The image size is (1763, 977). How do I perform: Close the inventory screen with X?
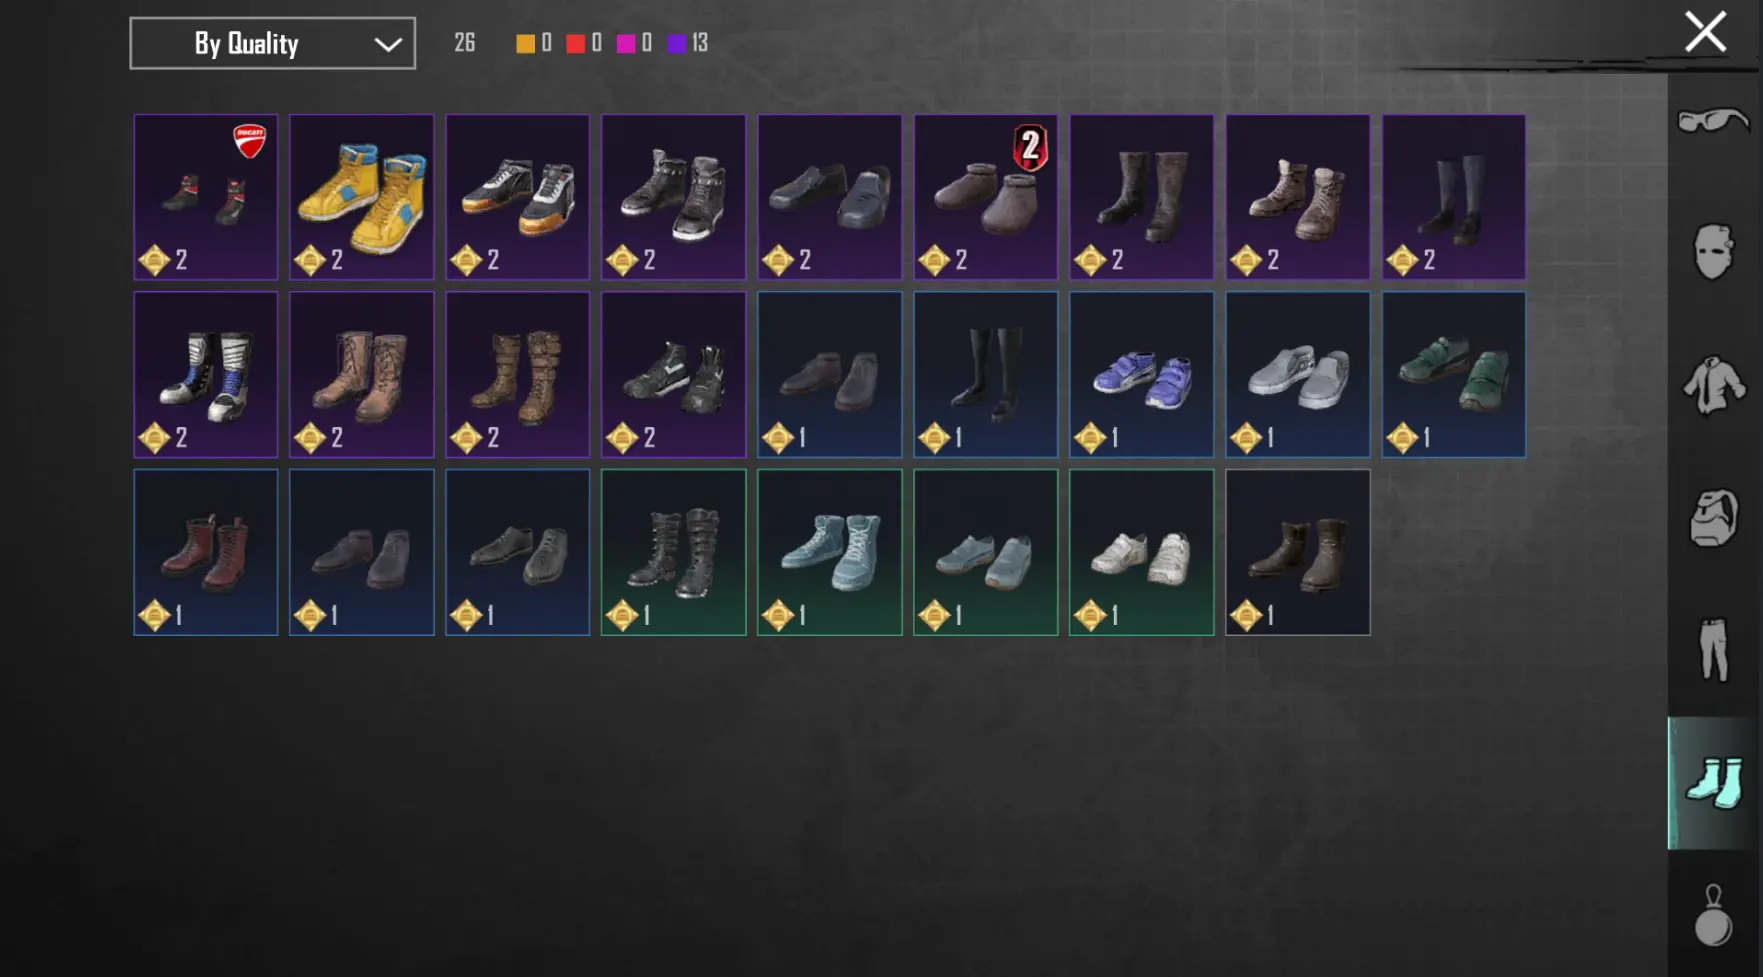[x=1705, y=32]
